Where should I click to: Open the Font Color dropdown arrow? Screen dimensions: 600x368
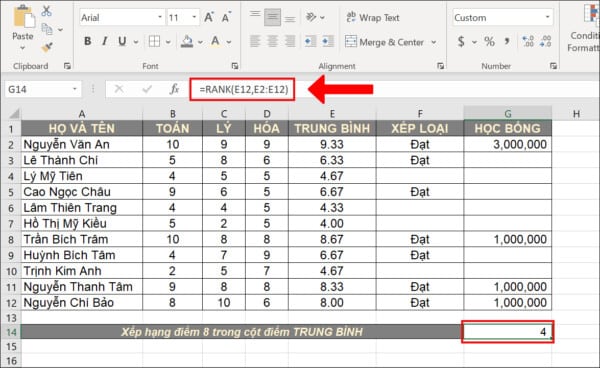[x=229, y=42]
